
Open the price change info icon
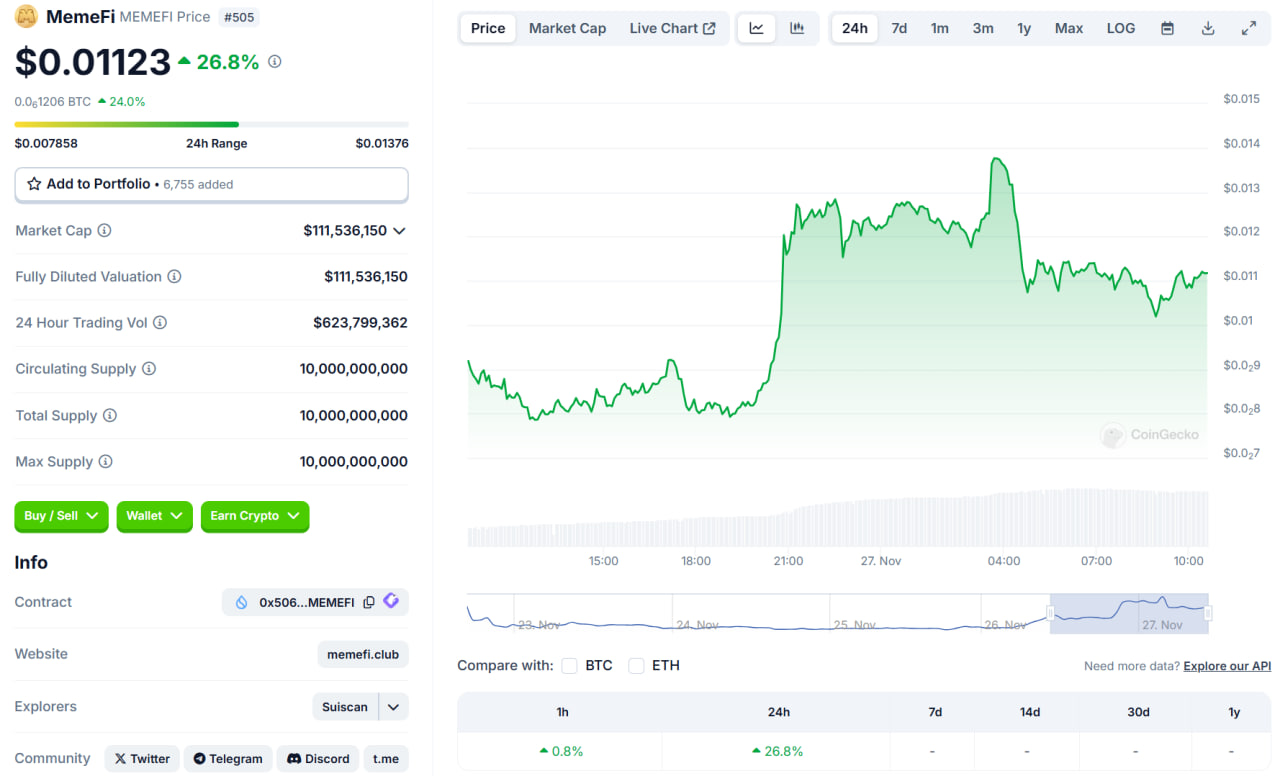pyautogui.click(x=275, y=62)
